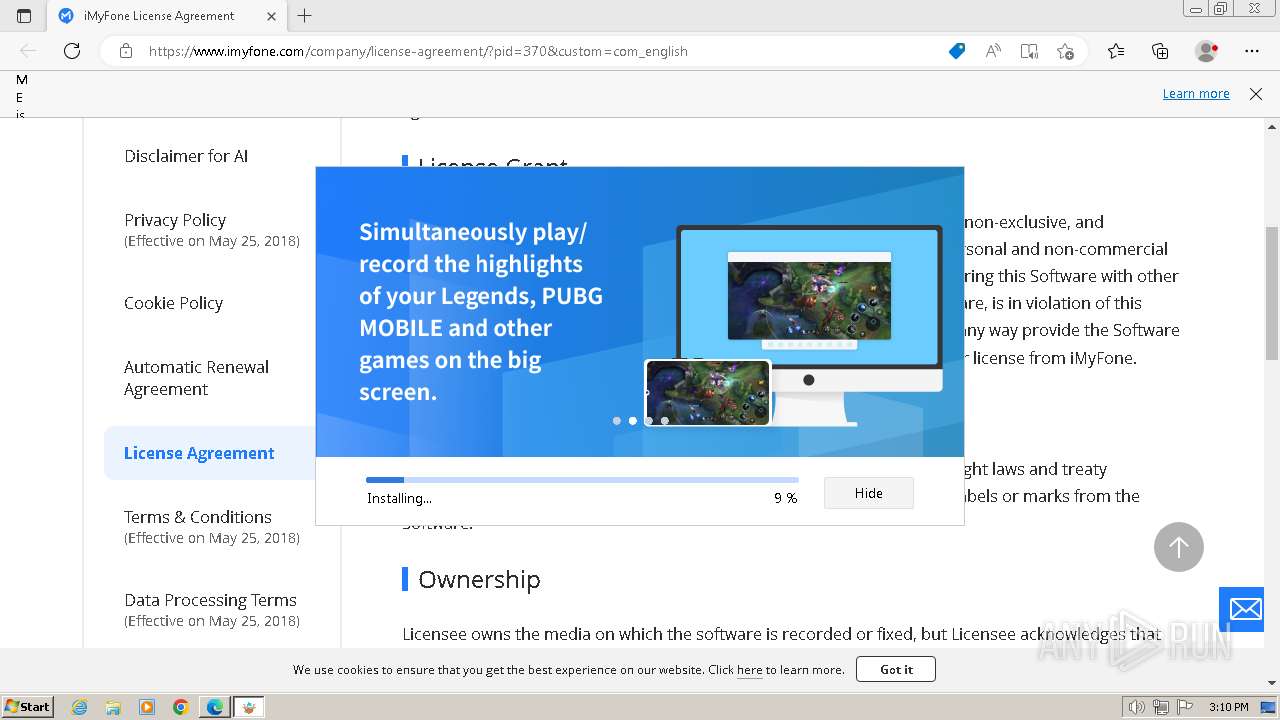Viewport: 1280px width, 720px height.
Task: Open Edge Settings and more menu
Action: (x=1252, y=51)
